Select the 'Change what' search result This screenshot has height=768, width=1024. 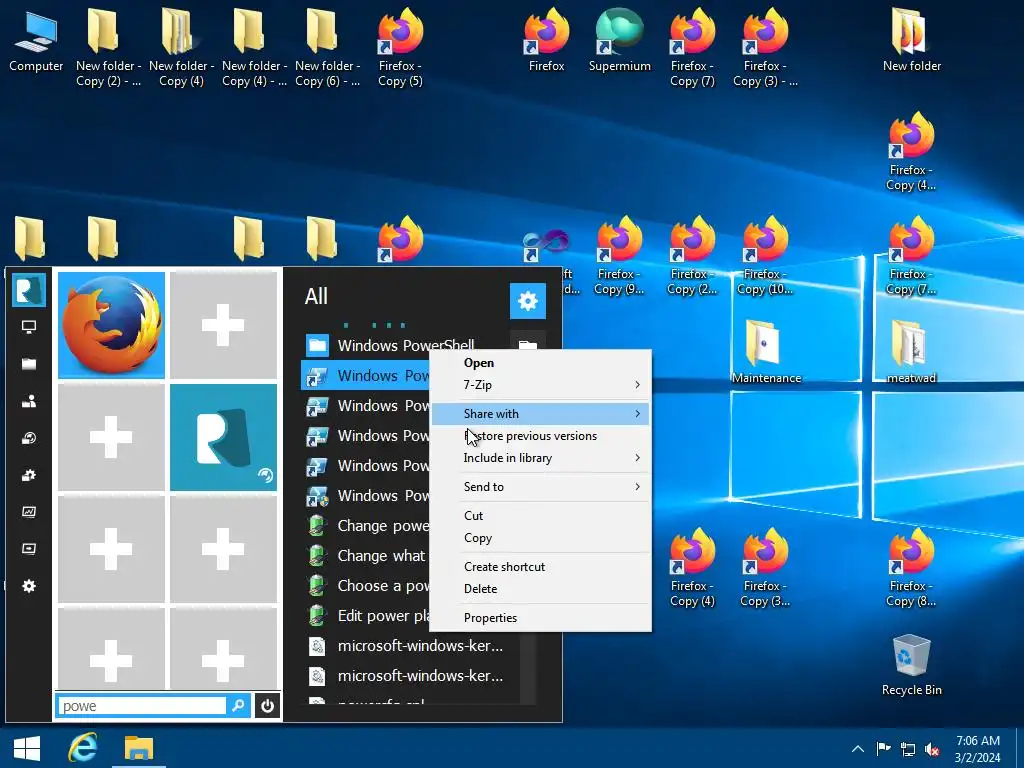(366, 556)
